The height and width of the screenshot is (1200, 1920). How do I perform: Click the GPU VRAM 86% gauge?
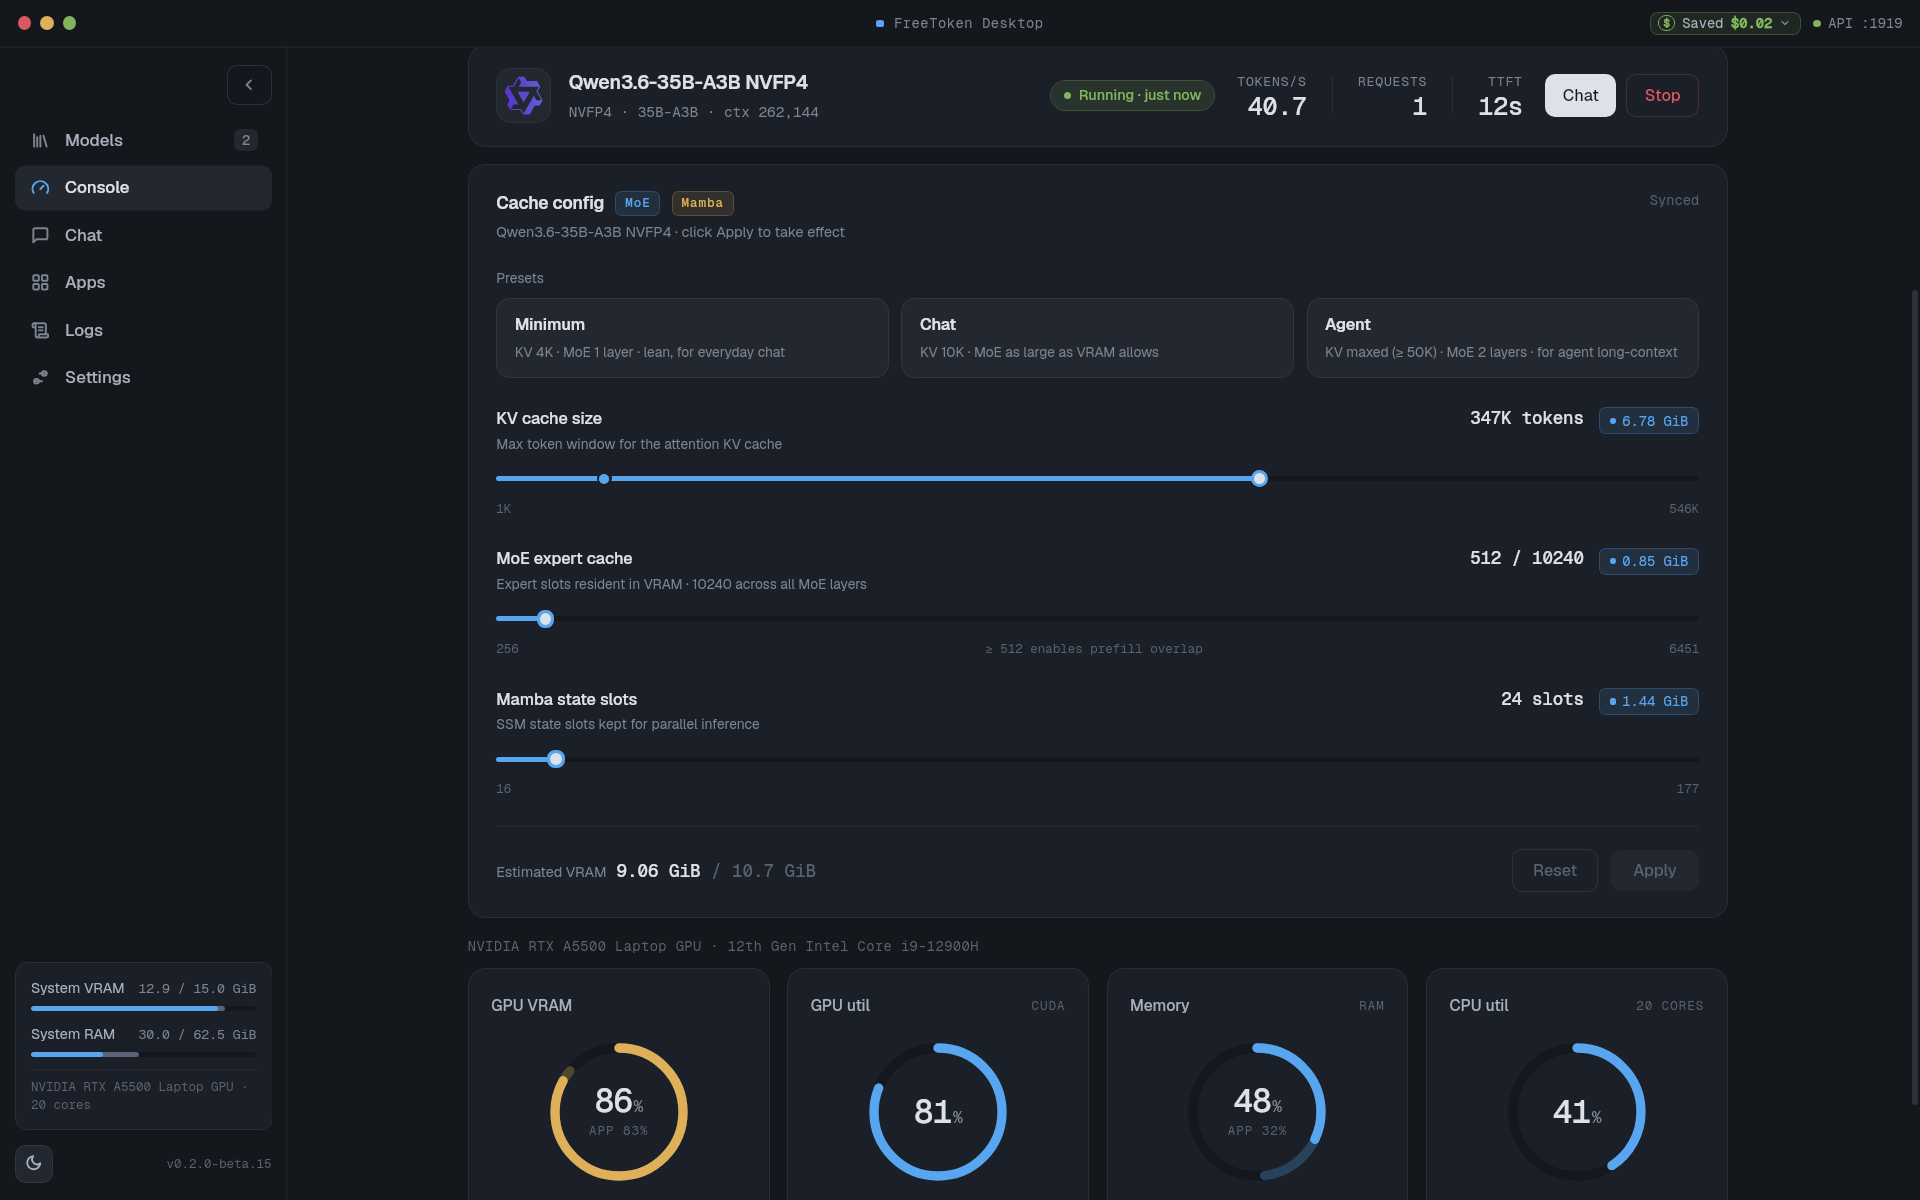tap(619, 1112)
